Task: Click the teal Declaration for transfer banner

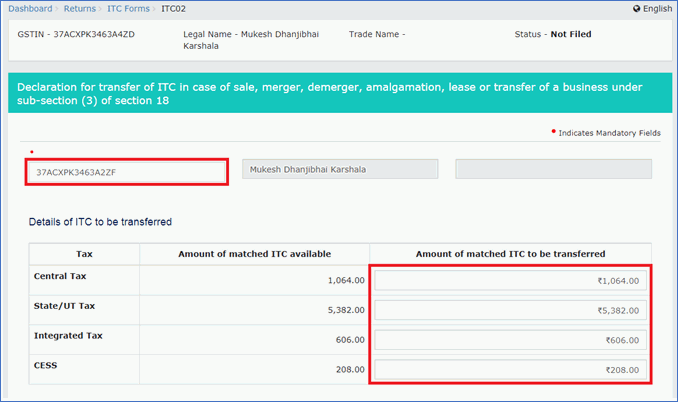Action: [x=340, y=93]
